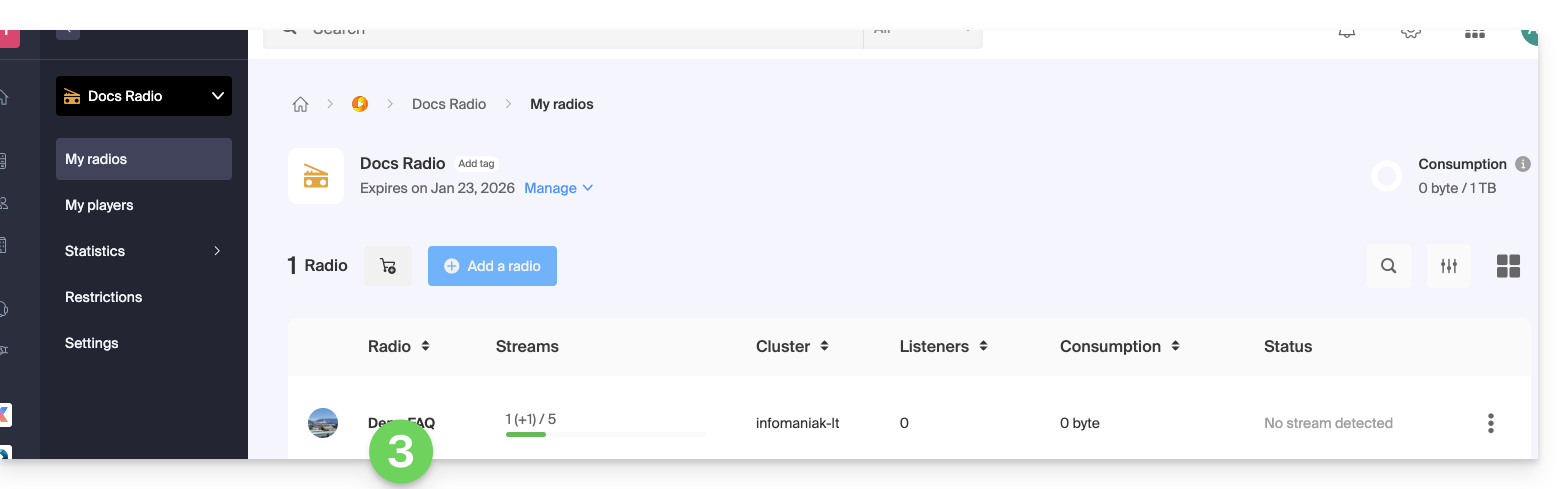The image size is (1568, 489).
Task: Open Restrictions in sidebar
Action: (103, 297)
